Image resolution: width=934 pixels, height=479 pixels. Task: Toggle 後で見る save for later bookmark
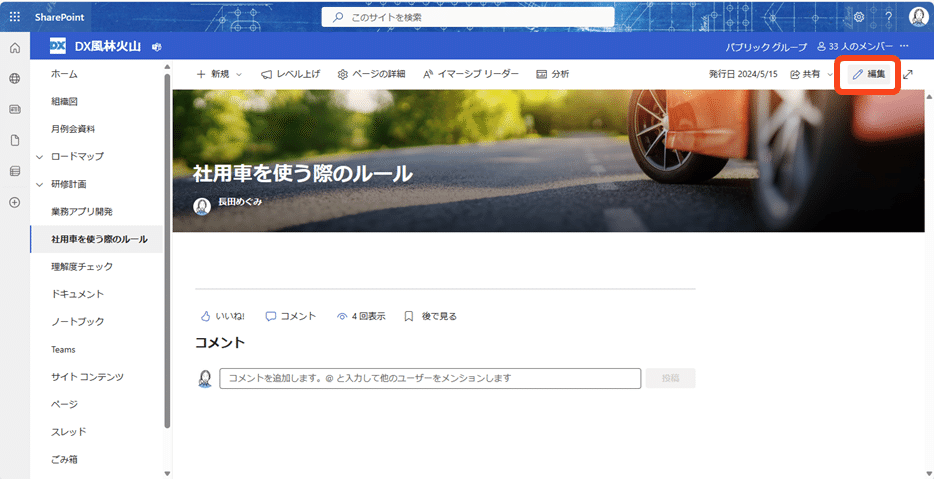tap(430, 316)
